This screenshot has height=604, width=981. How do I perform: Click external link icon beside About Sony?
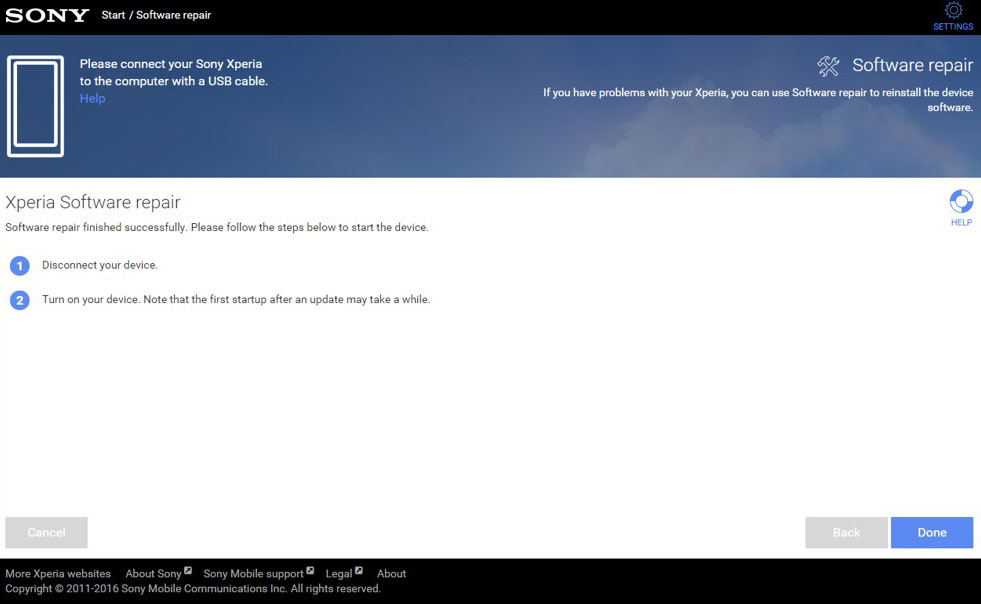point(188,570)
